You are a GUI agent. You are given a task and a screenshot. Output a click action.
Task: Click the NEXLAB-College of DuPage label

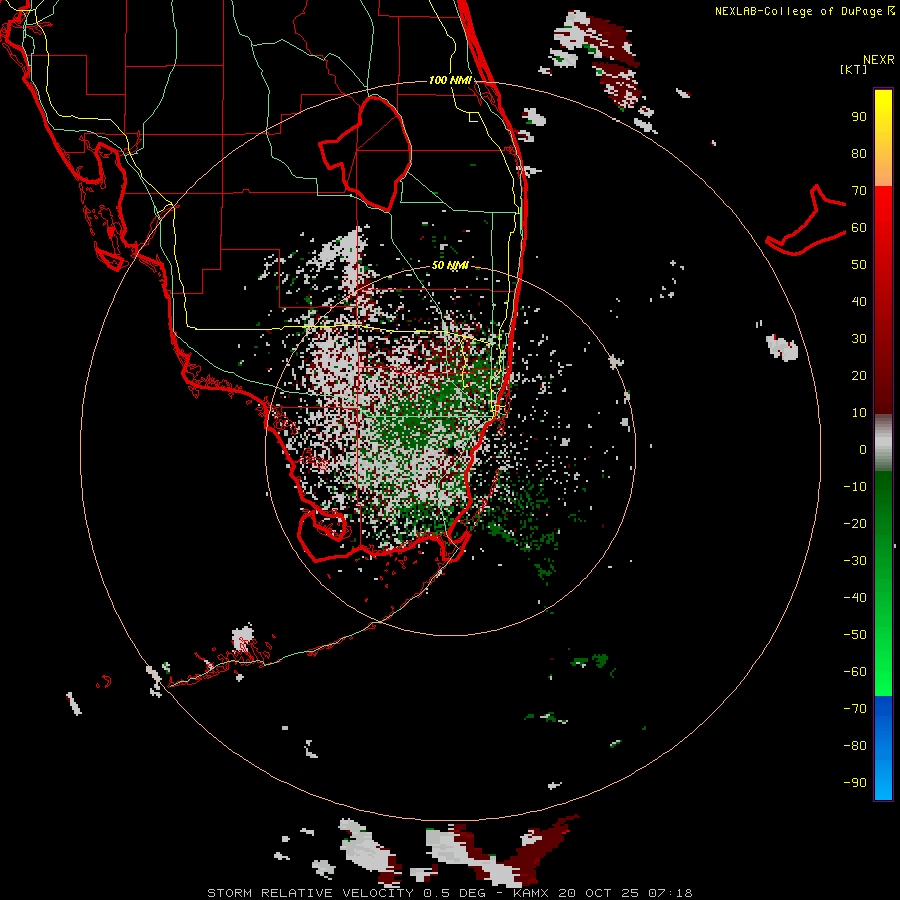coord(801,11)
